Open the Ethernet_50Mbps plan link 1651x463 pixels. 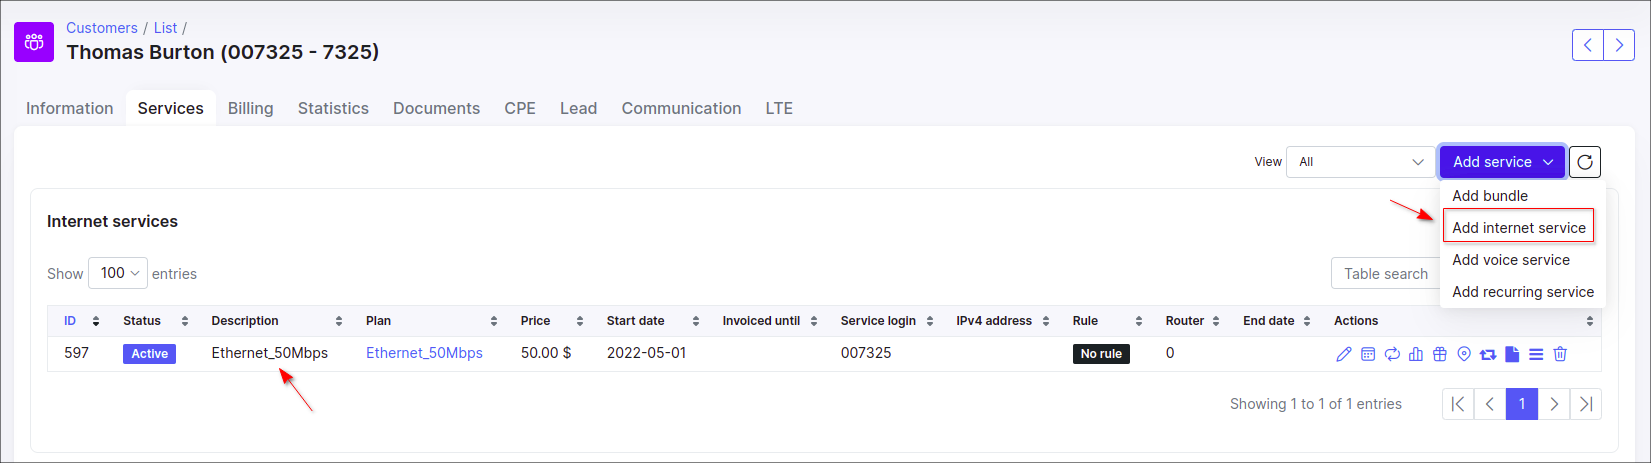click(x=424, y=353)
